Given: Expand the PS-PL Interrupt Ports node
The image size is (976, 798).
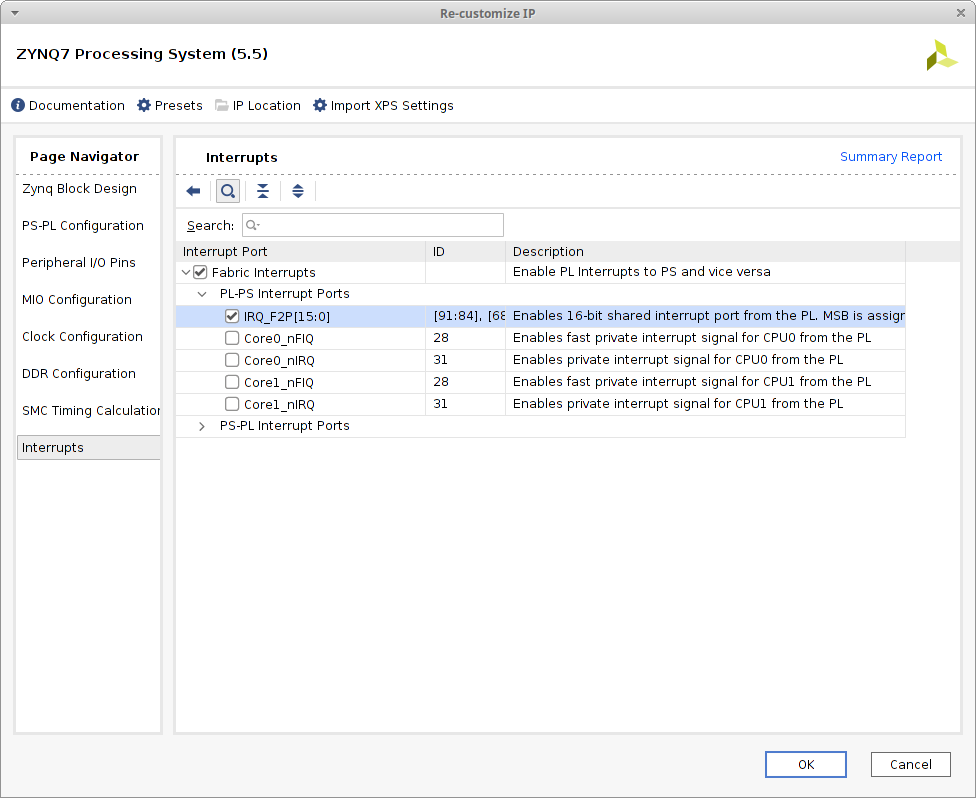Looking at the screenshot, I should (x=203, y=426).
